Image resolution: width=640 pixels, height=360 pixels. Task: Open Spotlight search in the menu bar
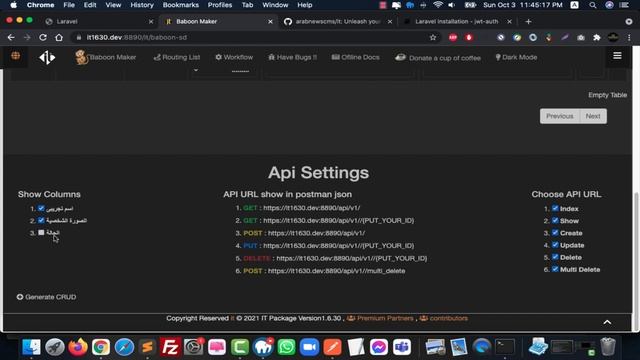(x=593, y=5)
